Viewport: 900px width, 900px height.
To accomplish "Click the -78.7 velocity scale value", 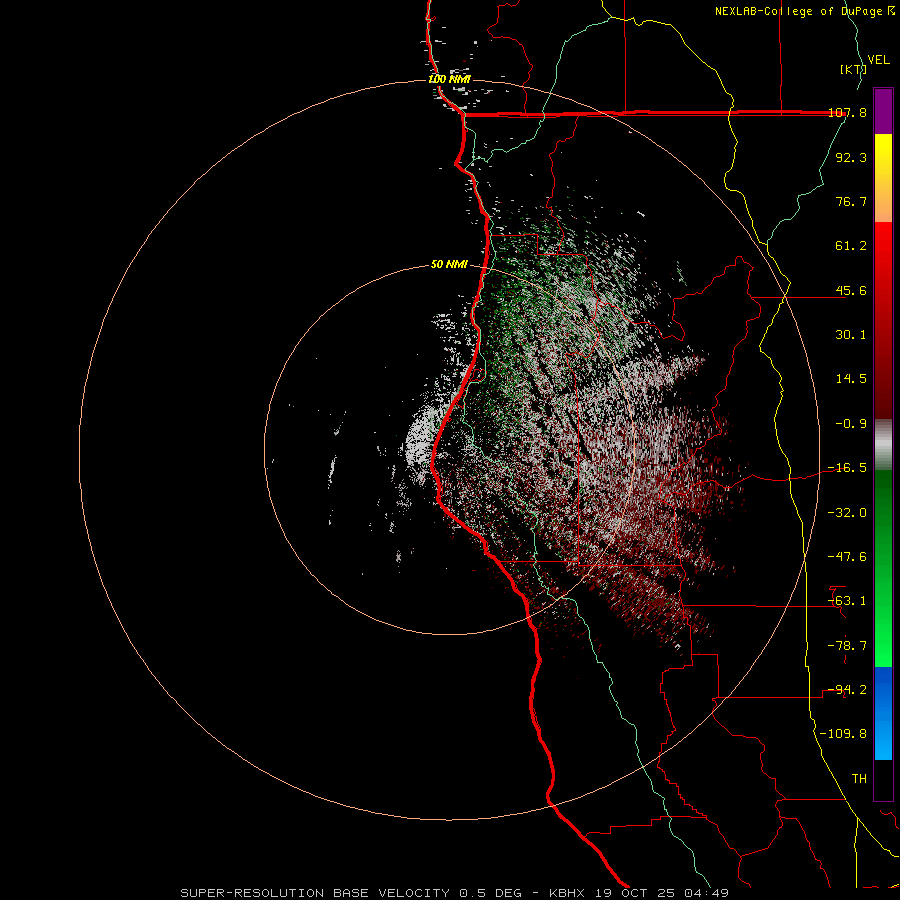I will click(847, 646).
